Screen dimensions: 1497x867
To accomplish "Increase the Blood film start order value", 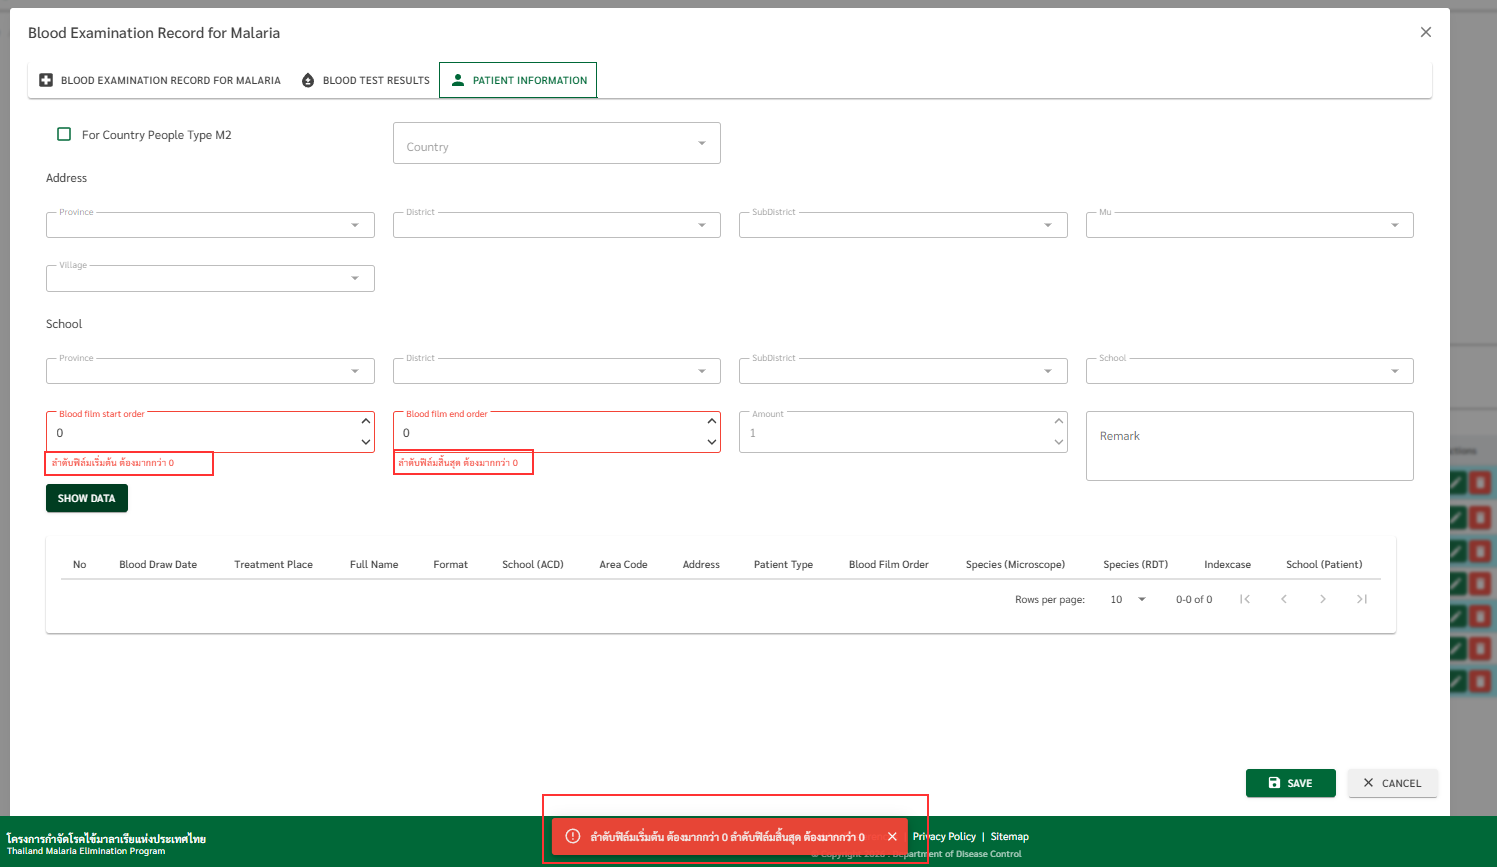I will point(366,421).
